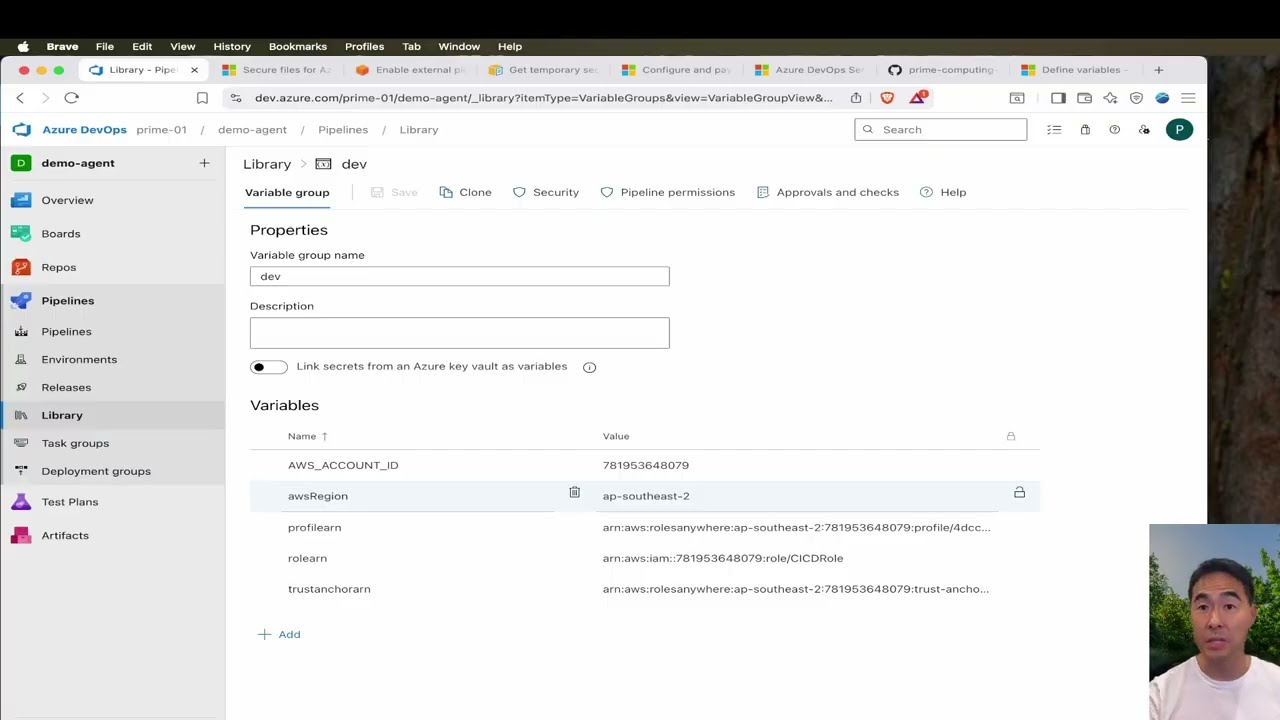Click the ap-southeast-2 value
The image size is (1280, 720).
[x=646, y=496]
